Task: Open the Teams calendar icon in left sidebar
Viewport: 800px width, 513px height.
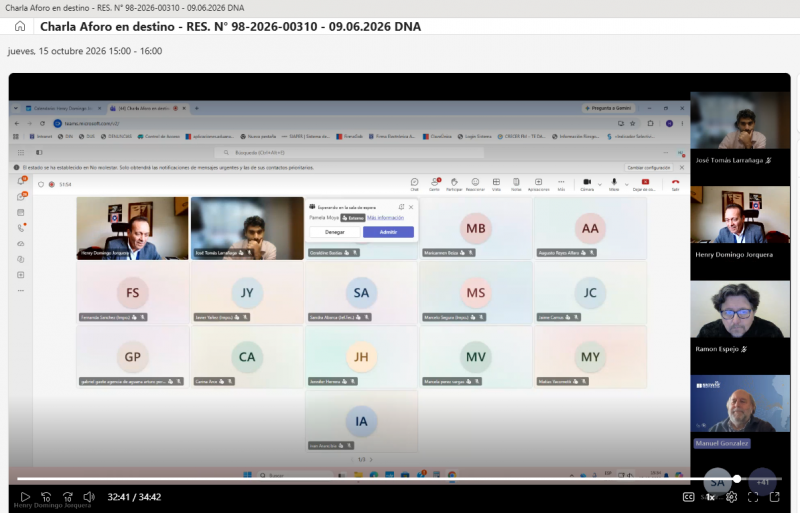Action: (21, 212)
